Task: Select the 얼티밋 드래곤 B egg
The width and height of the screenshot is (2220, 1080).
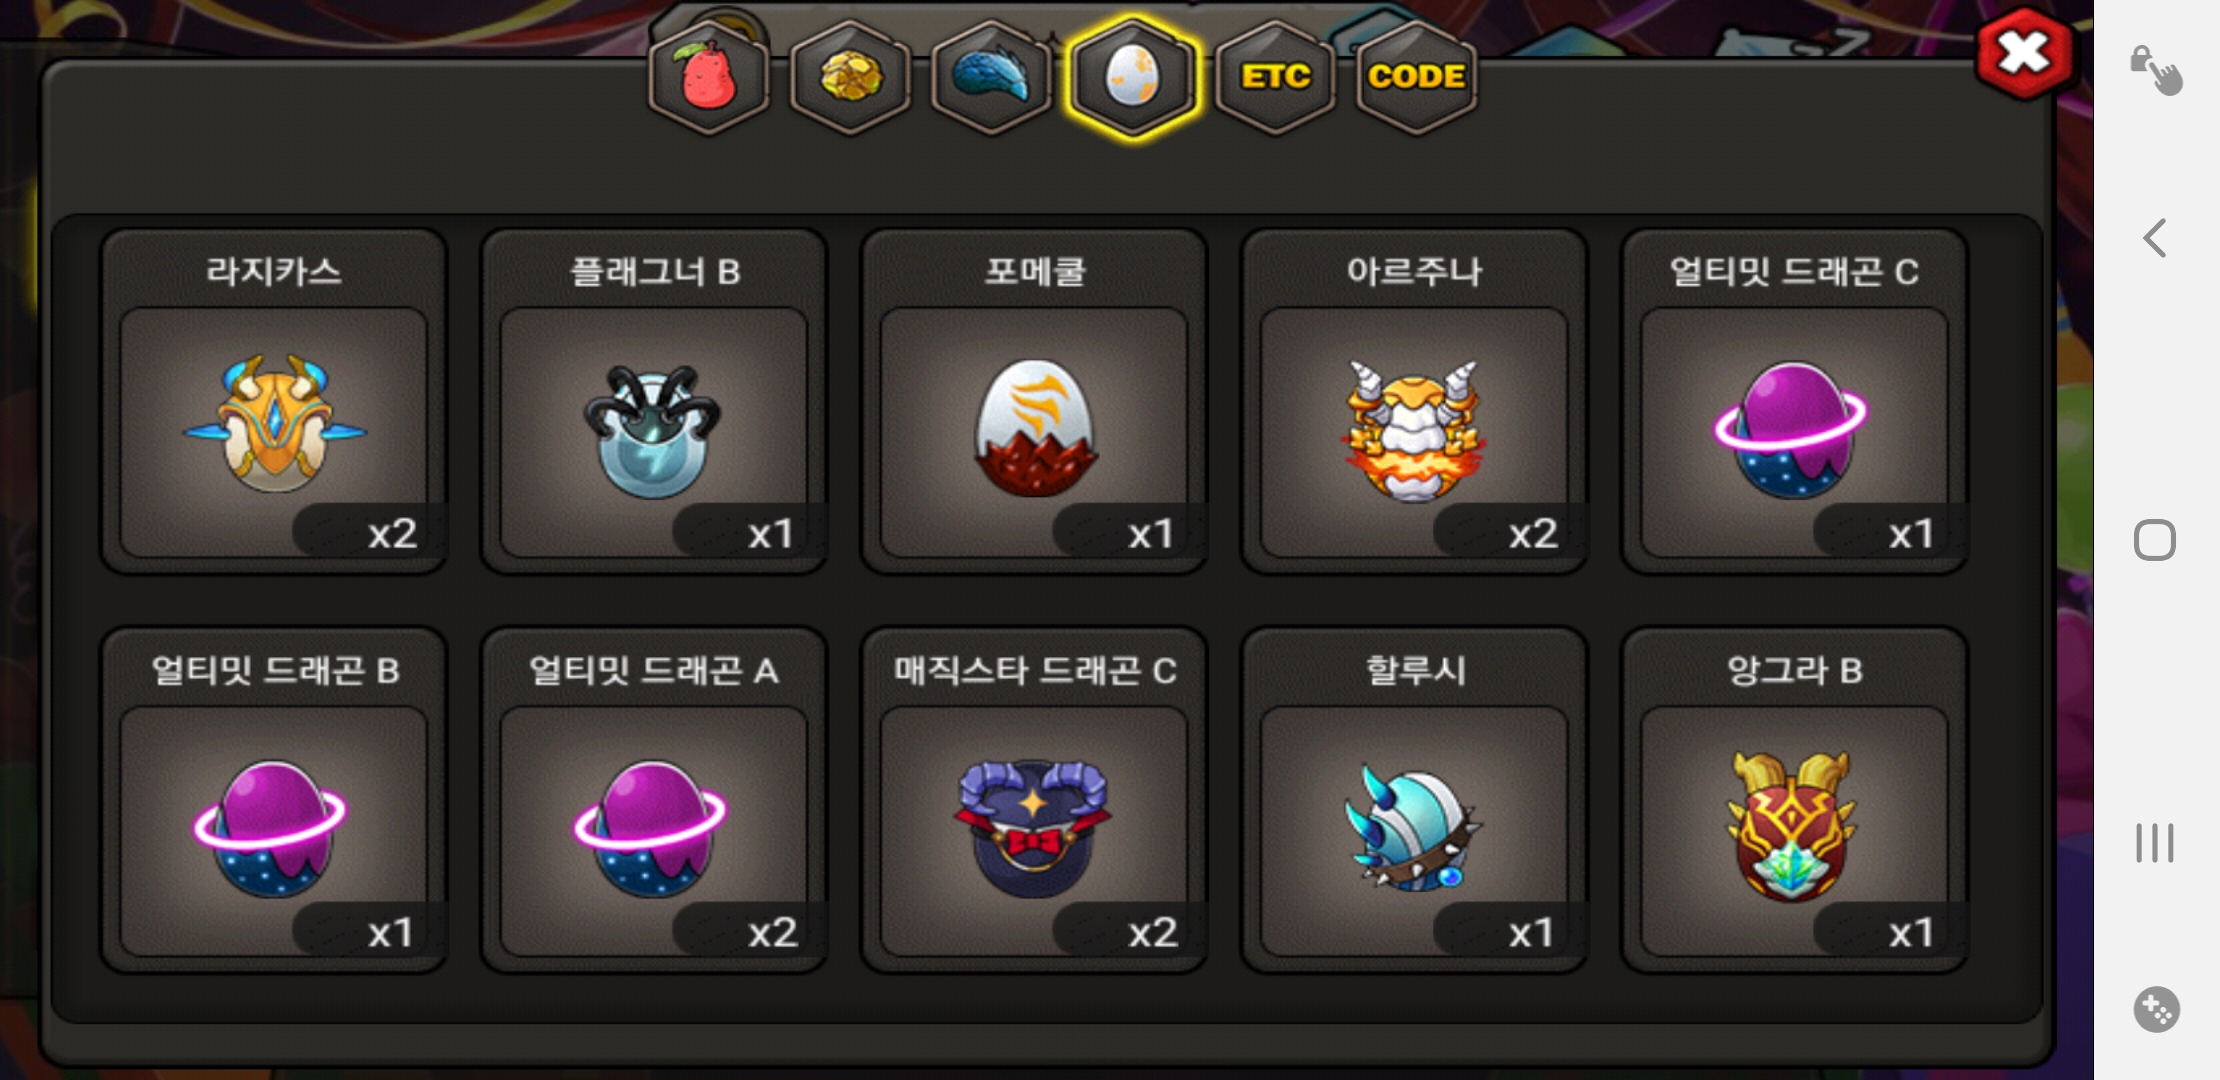Action: coord(273,800)
